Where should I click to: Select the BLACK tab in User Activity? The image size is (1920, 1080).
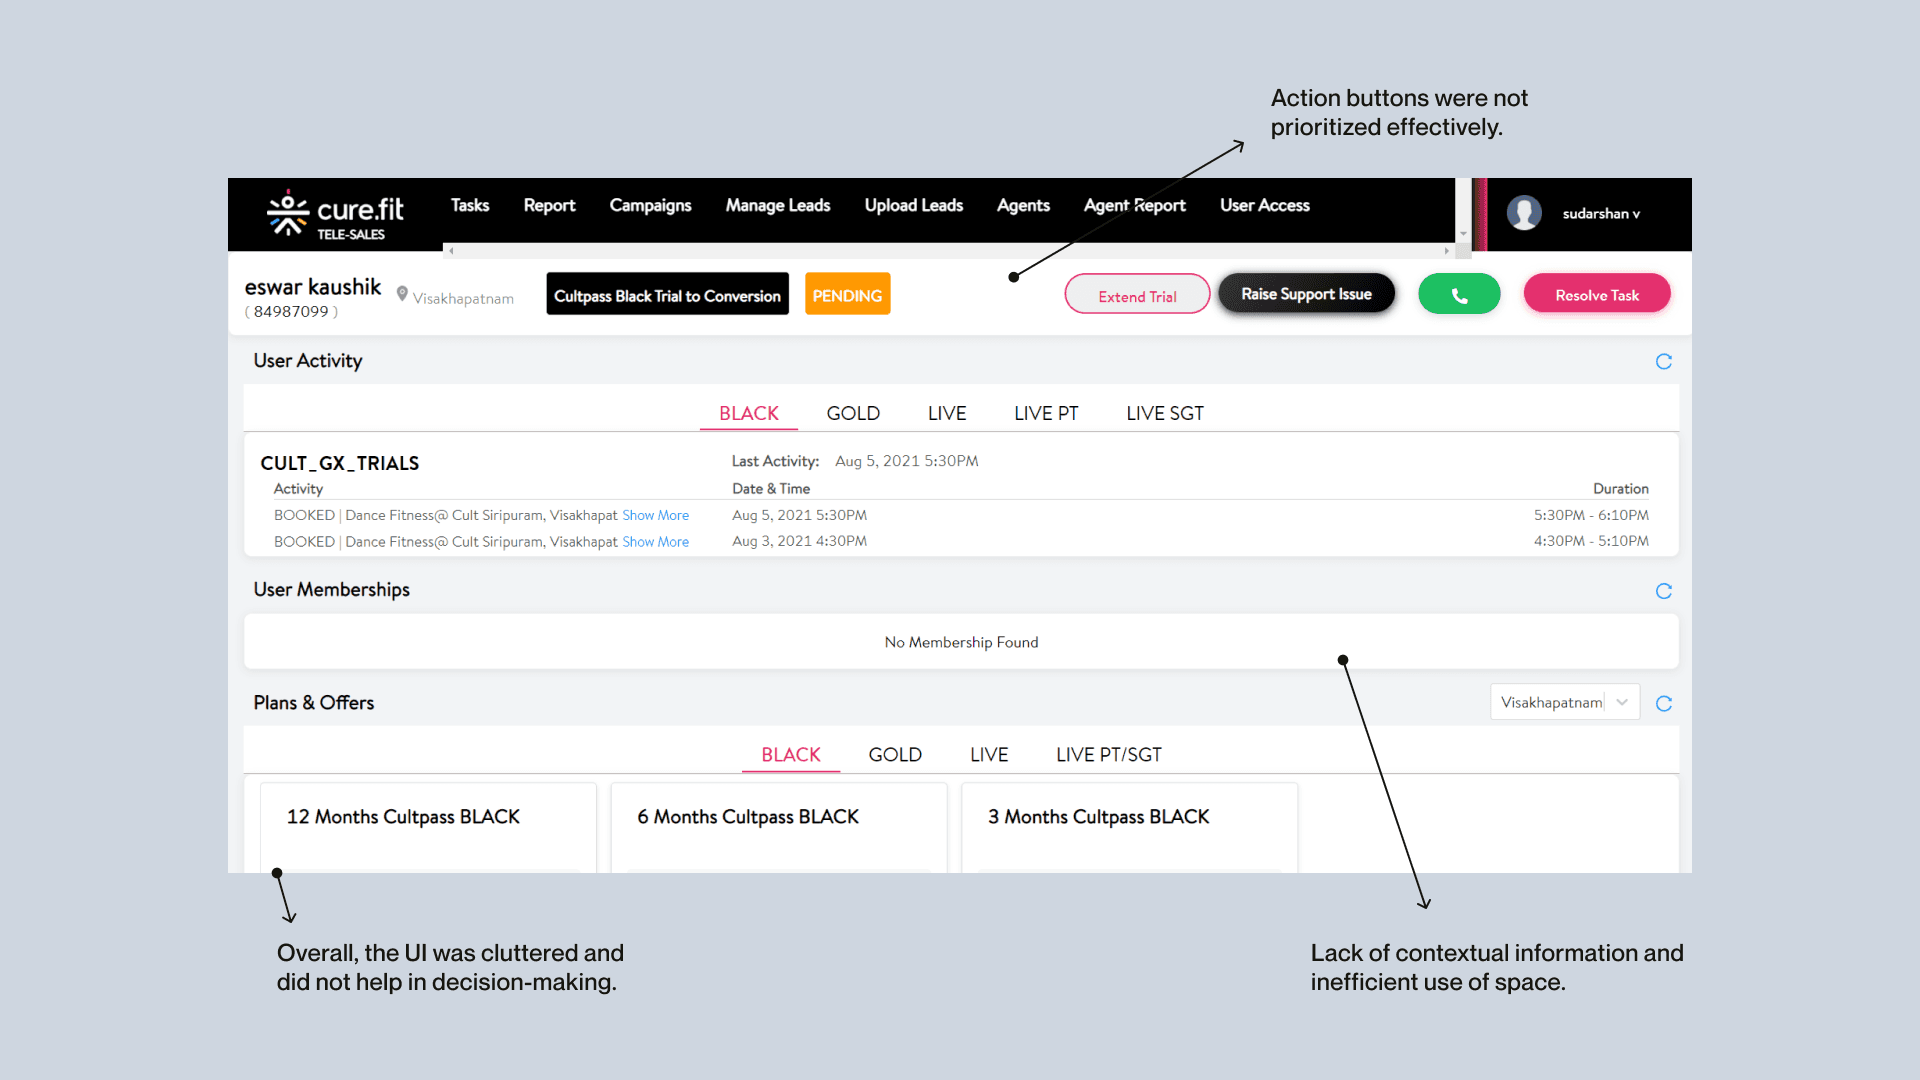(749, 413)
